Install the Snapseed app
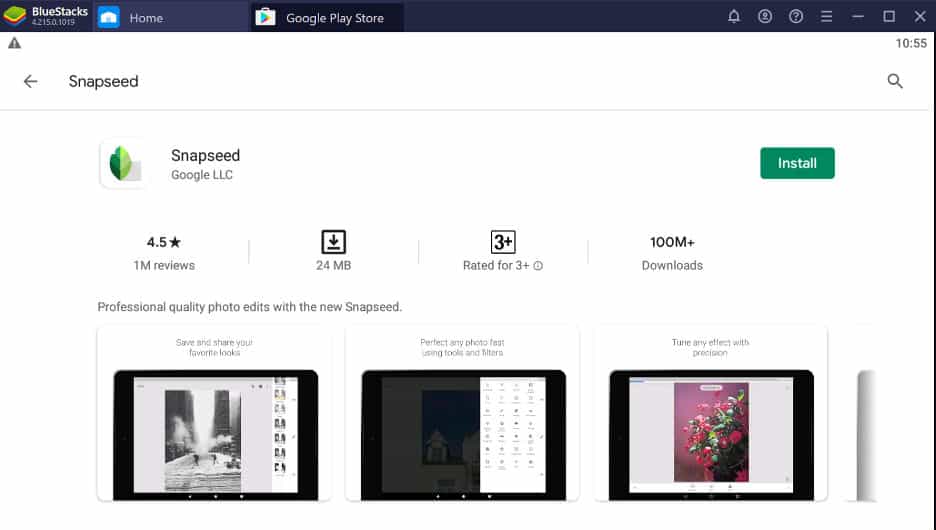 tap(797, 163)
